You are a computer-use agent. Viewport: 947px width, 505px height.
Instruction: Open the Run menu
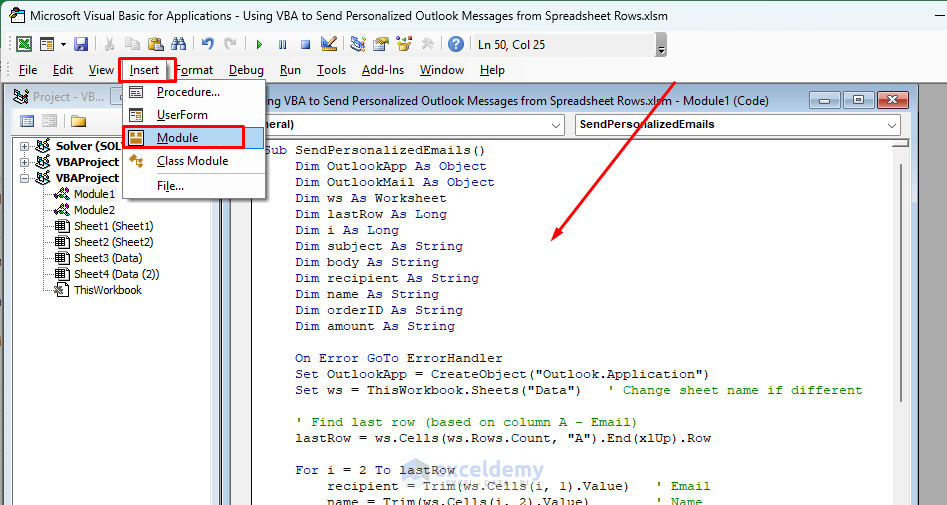pos(290,70)
